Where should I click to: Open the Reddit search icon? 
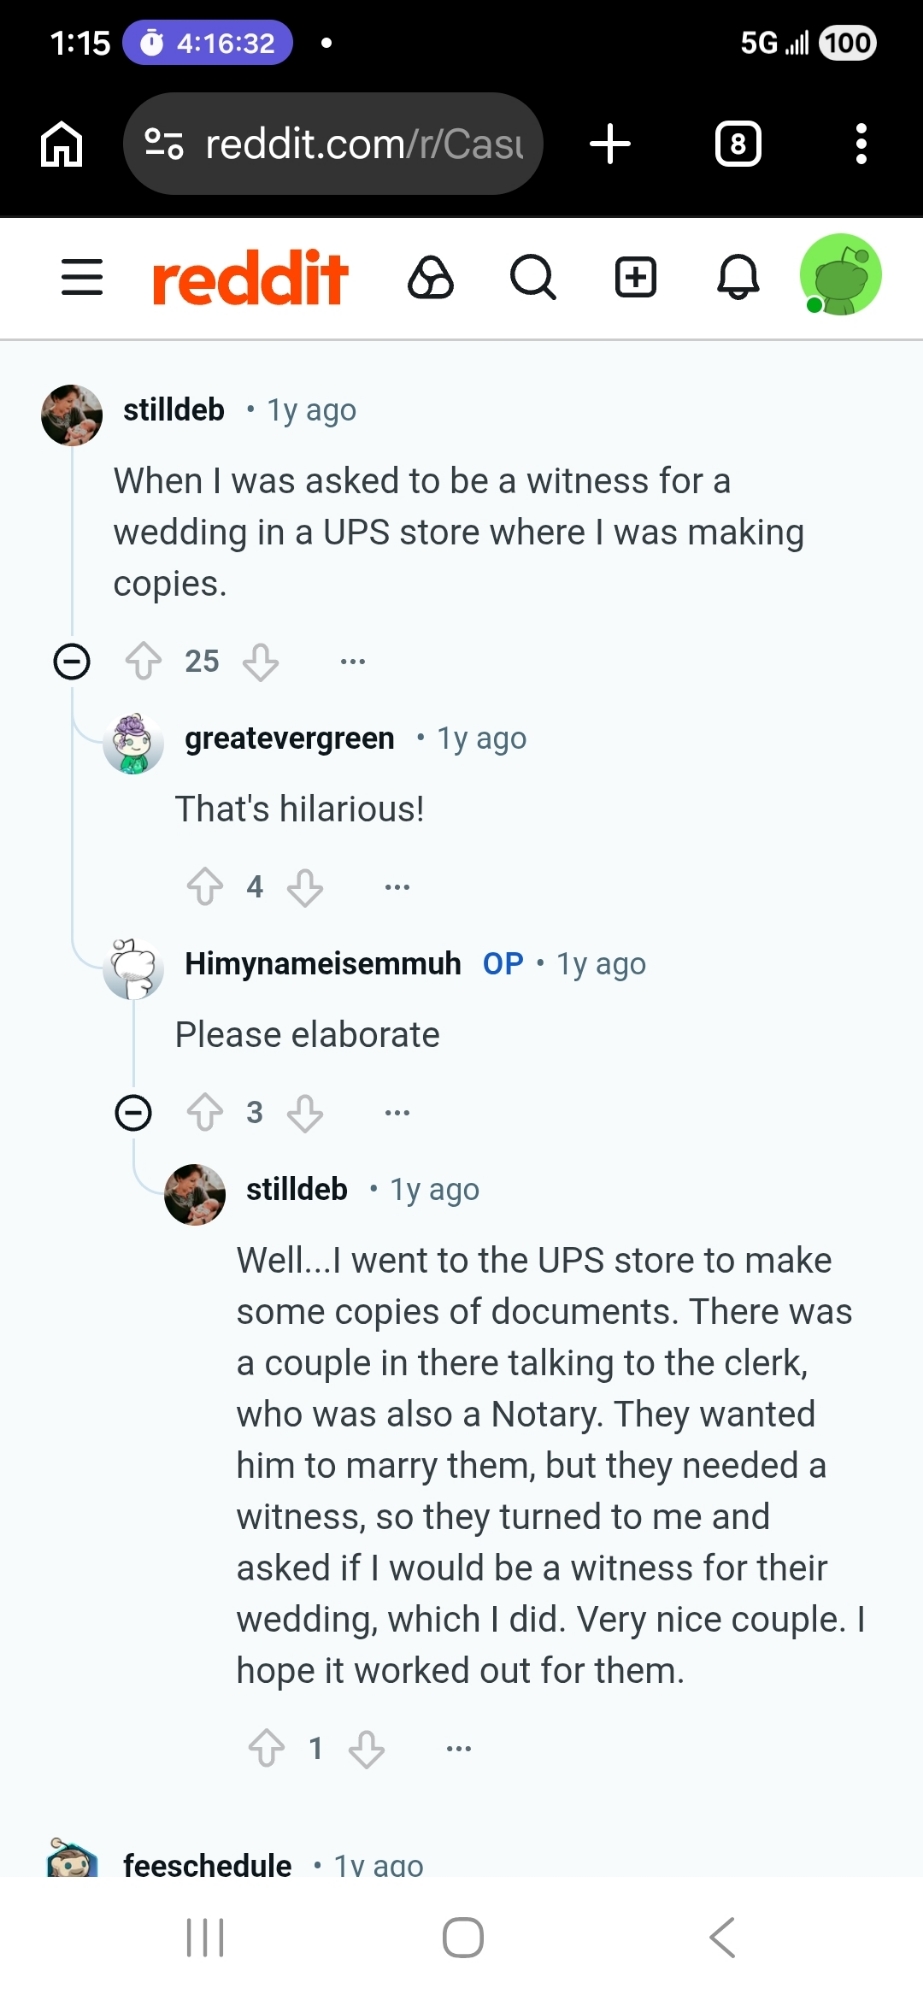532,277
